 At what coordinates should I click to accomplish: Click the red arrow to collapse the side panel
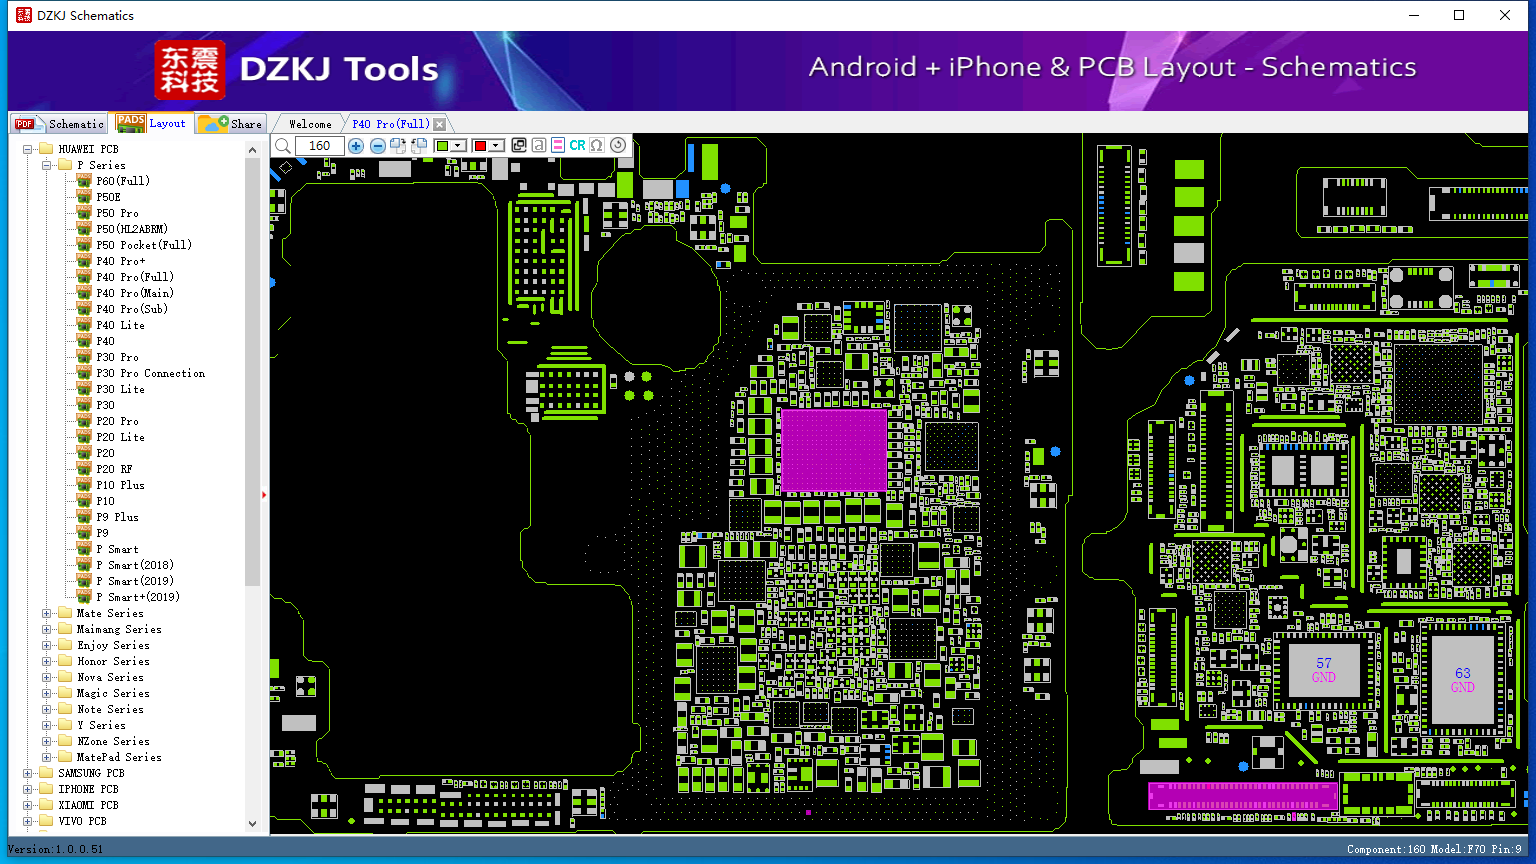click(x=264, y=494)
